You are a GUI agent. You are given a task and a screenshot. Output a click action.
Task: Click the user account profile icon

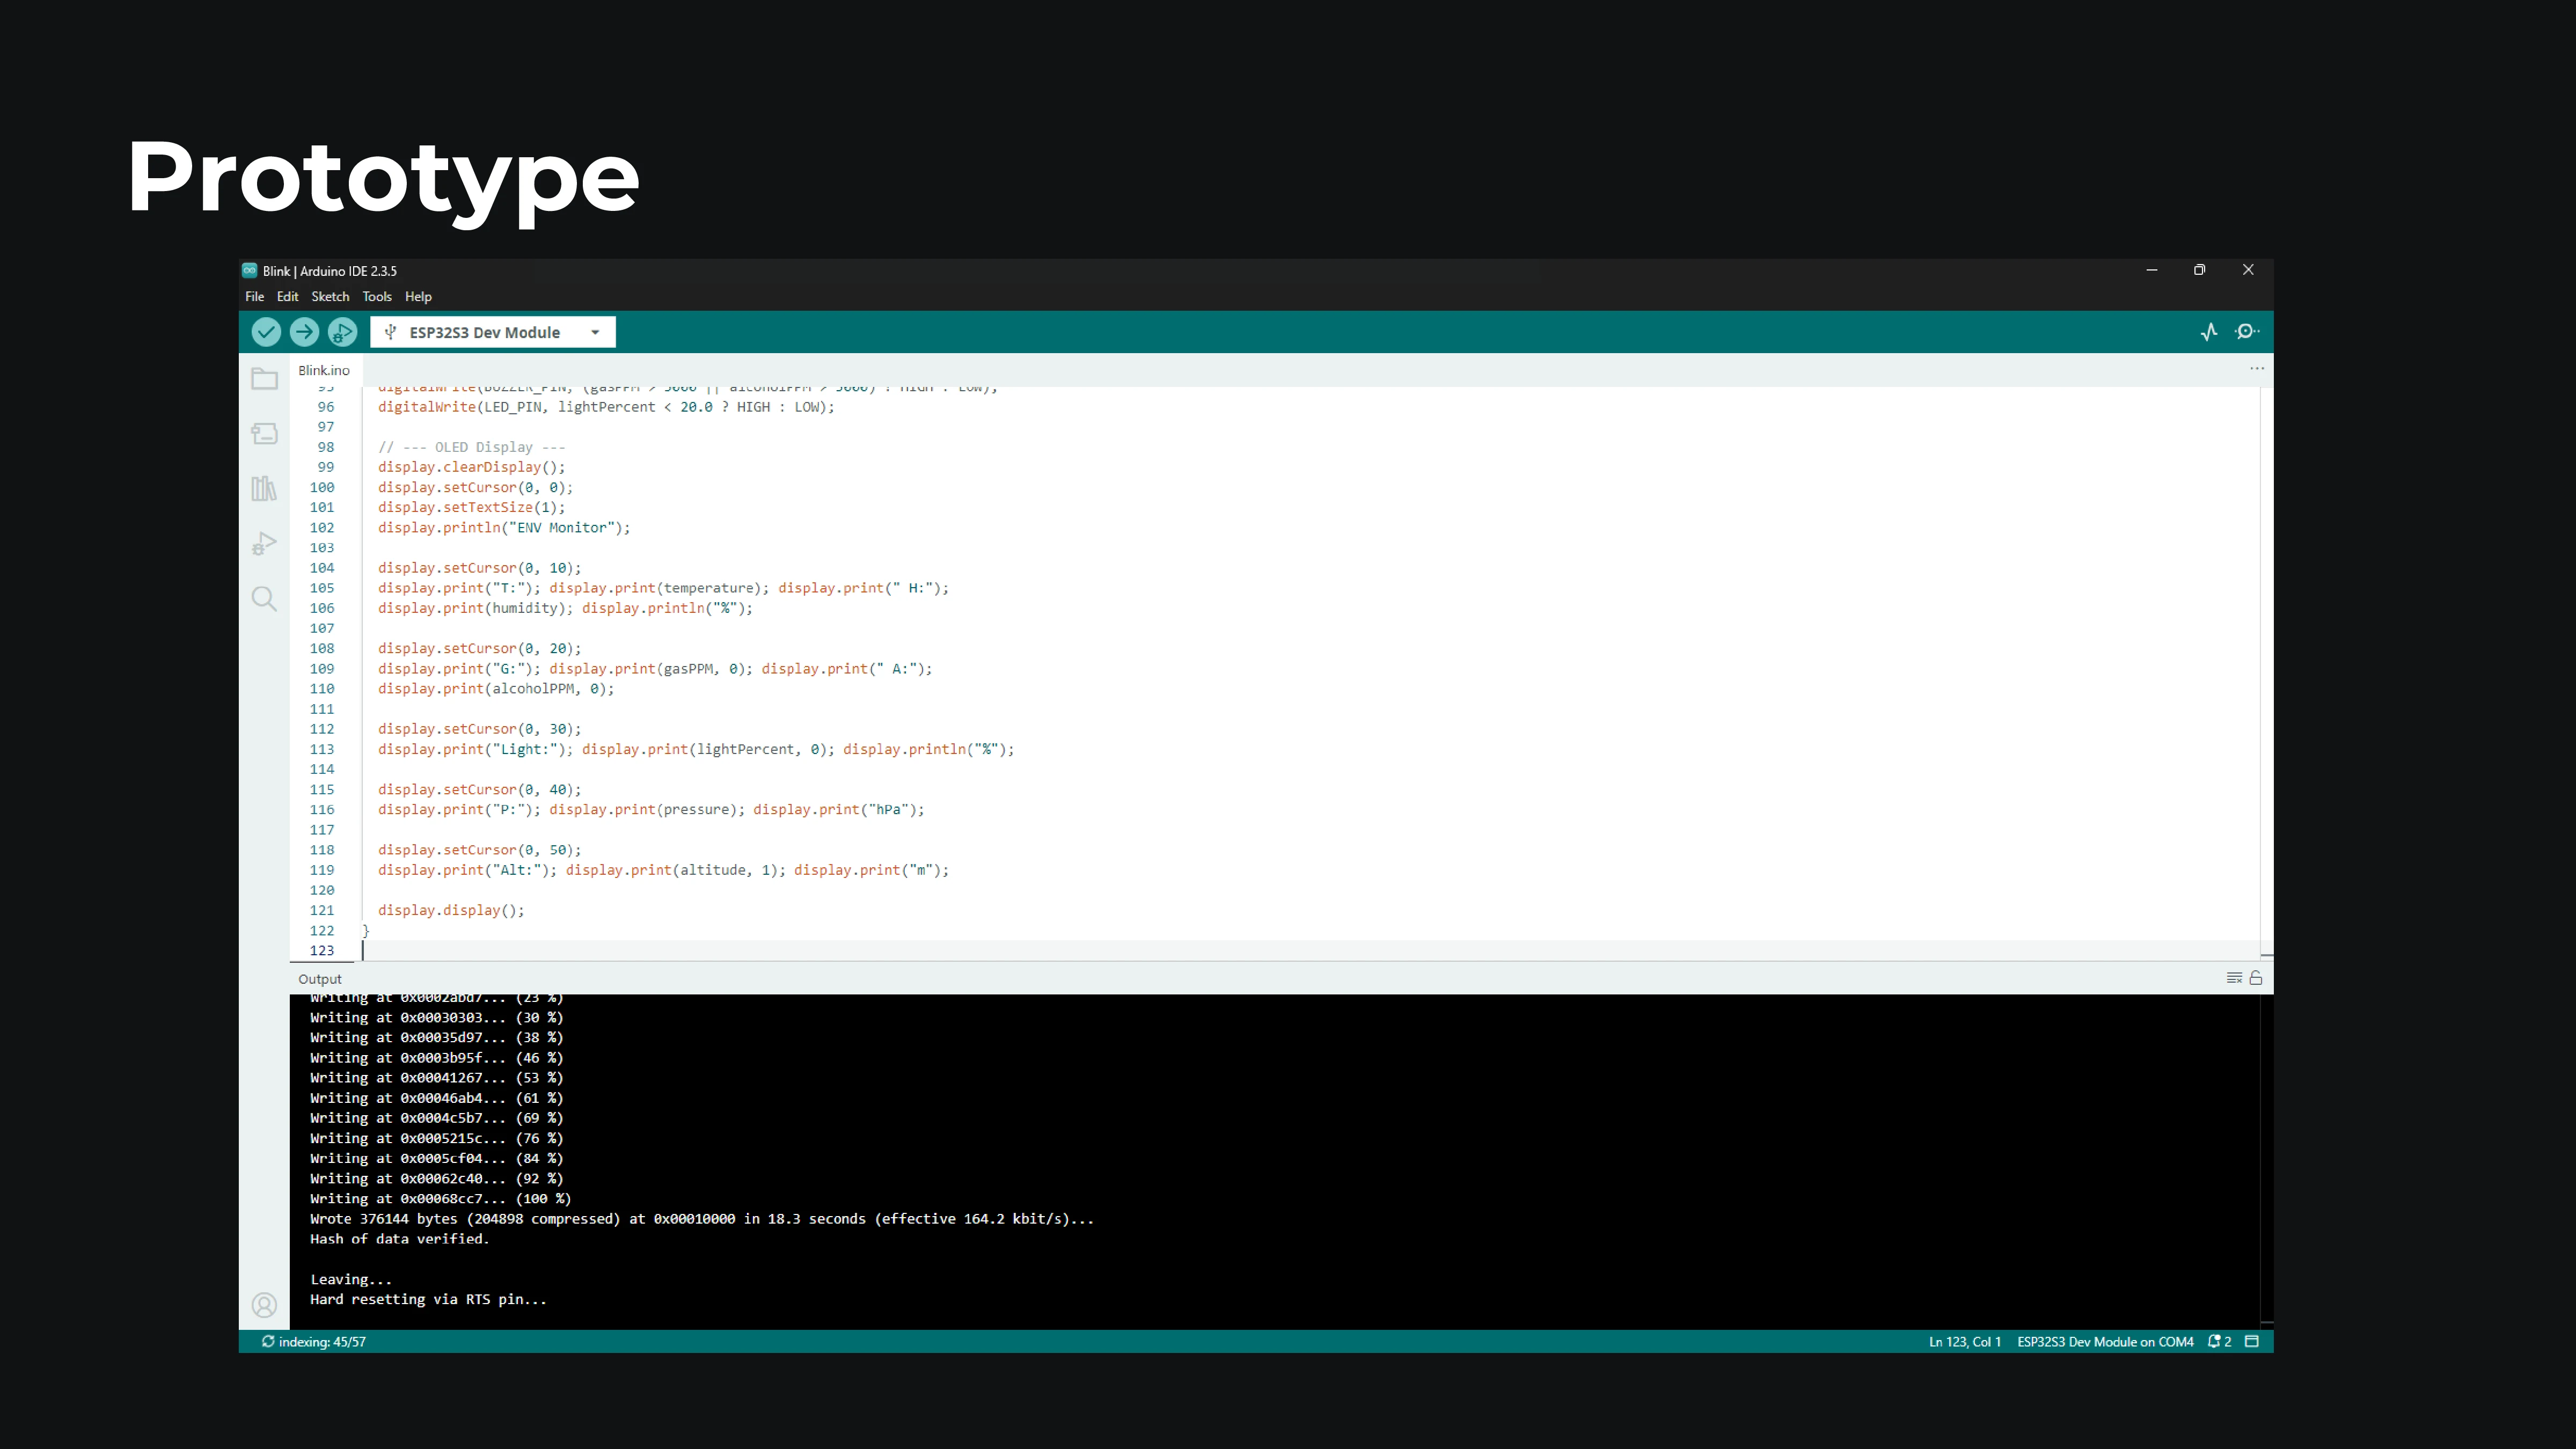pos(264,1305)
